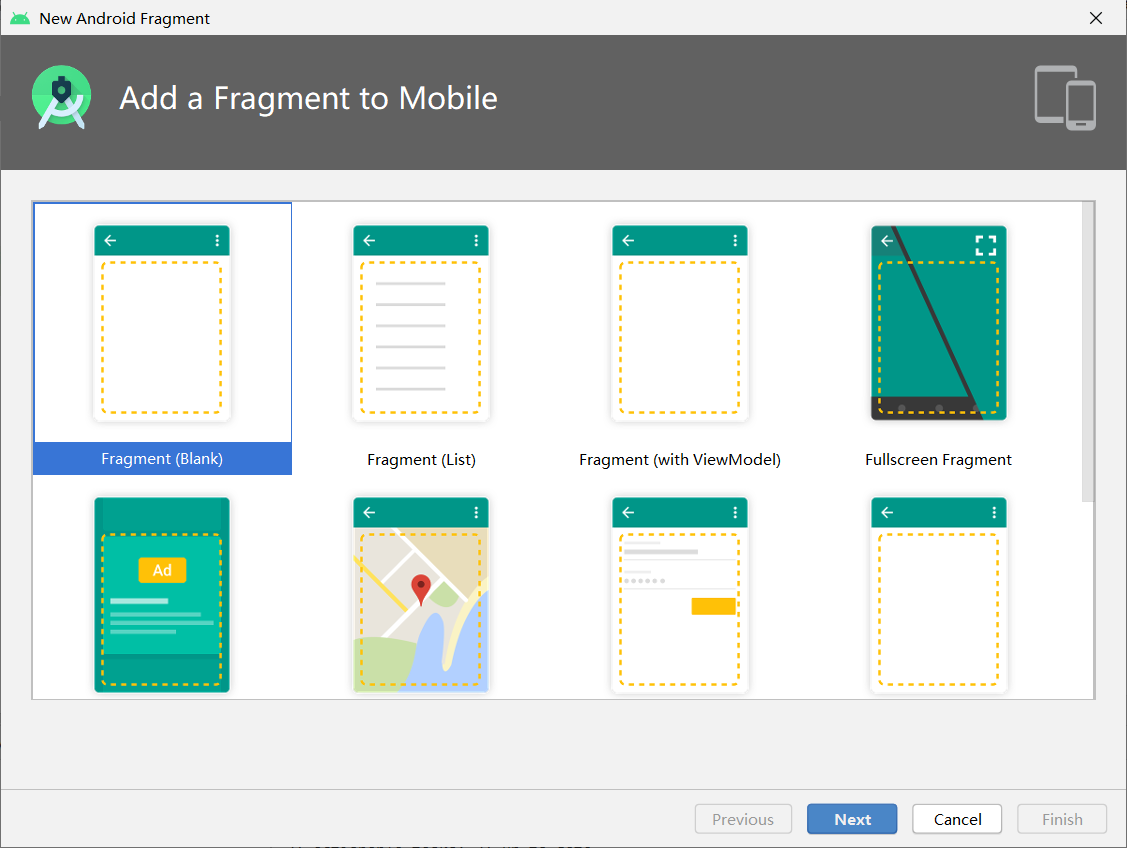The width and height of the screenshot is (1127, 848).
Task: Click the fullscreen expand icon on Fullscreen Fragment preview
Action: tap(985, 241)
